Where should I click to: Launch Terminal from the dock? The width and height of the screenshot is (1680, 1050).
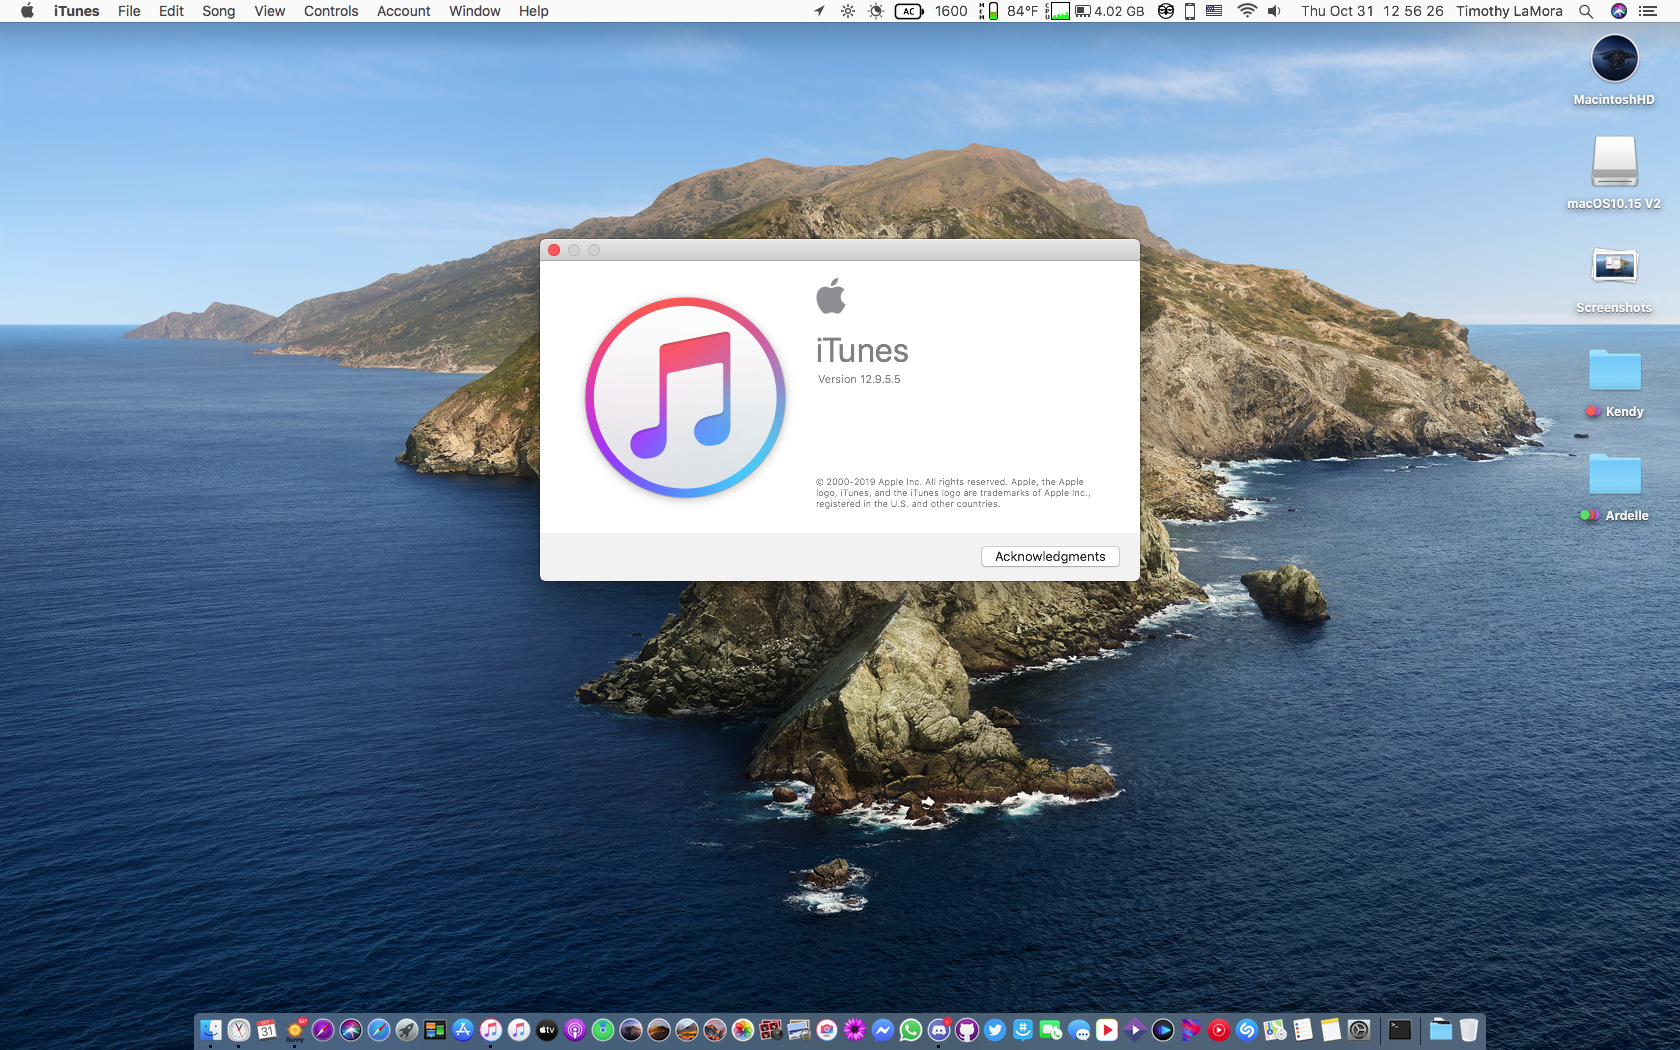[1400, 1030]
